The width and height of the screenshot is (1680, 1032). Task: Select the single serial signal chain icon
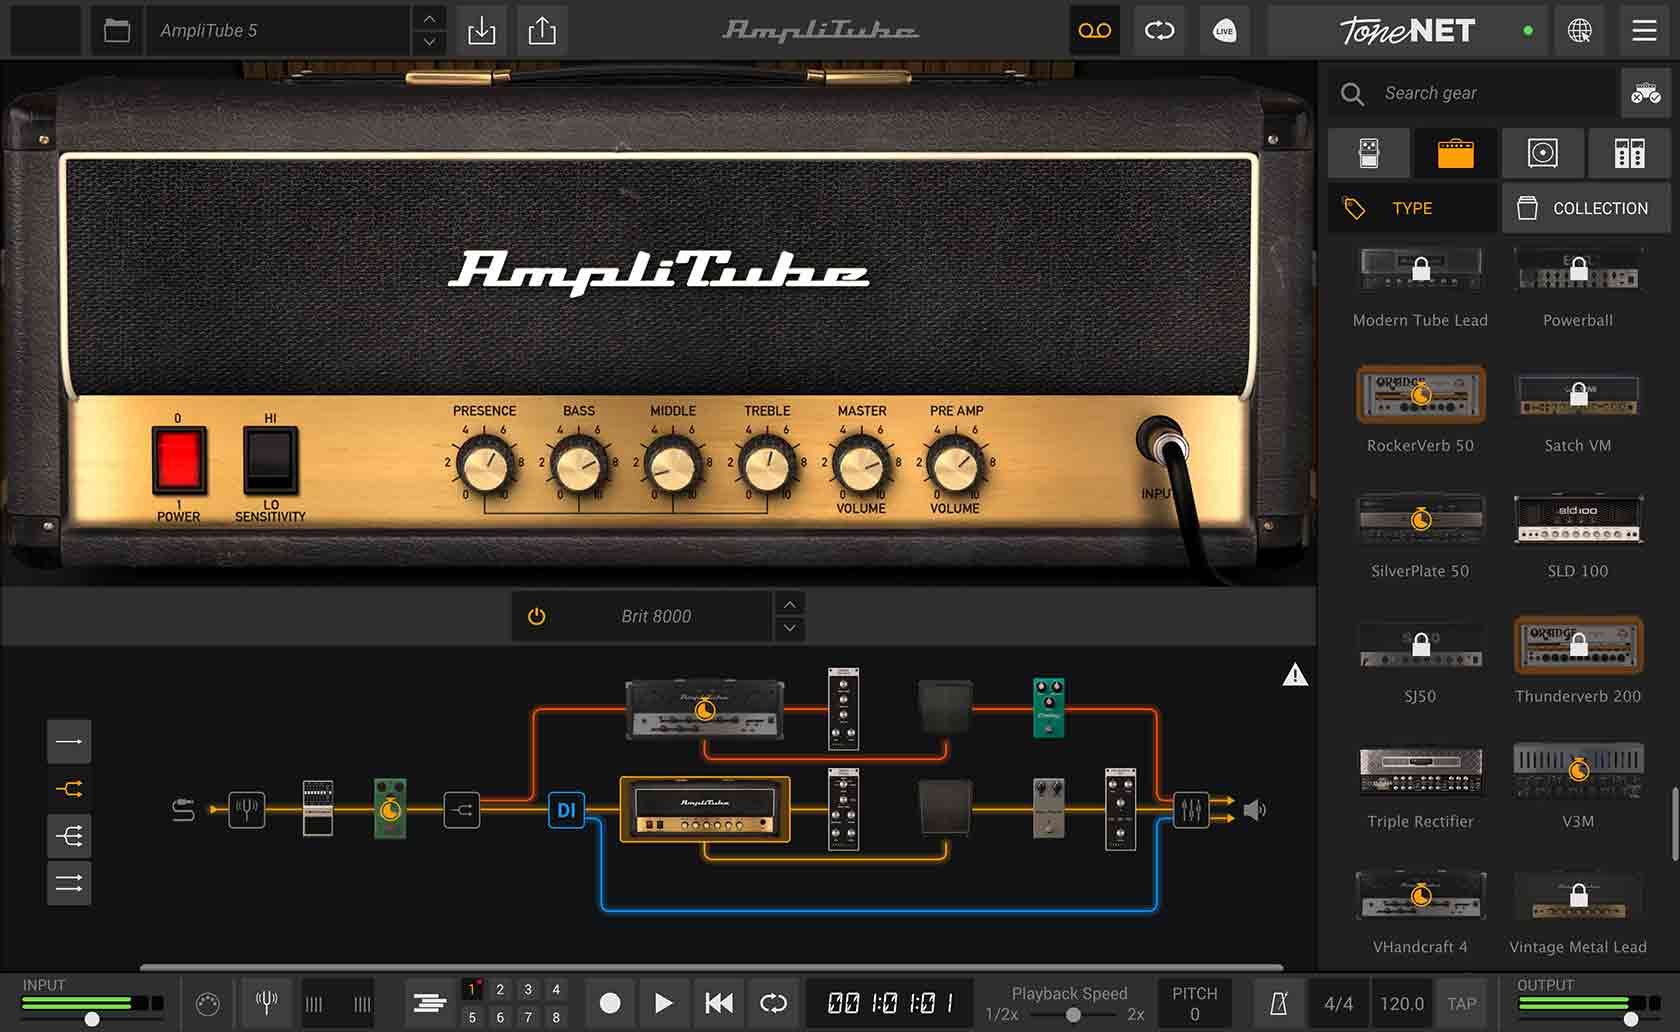click(68, 741)
